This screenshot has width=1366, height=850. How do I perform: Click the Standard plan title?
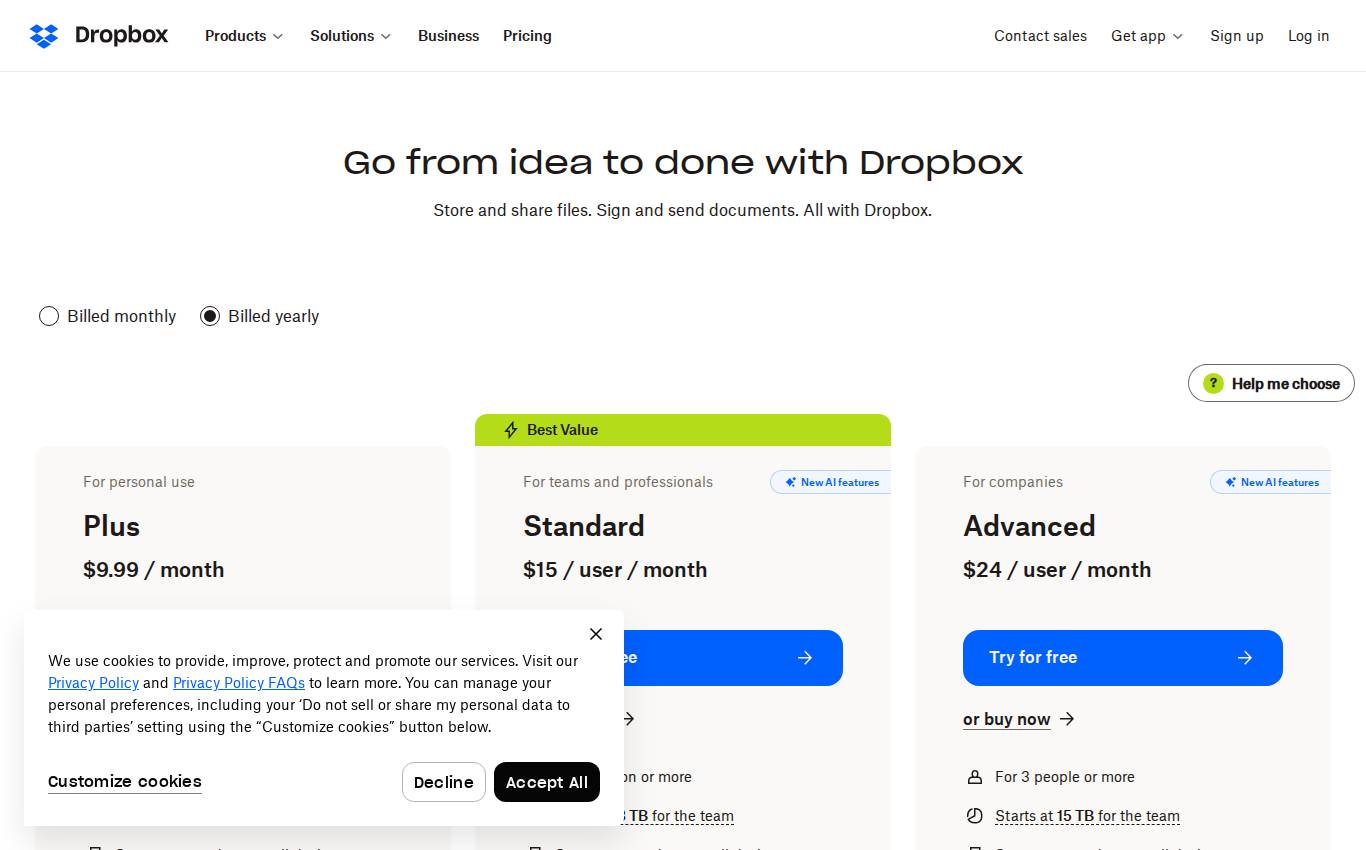pos(584,526)
